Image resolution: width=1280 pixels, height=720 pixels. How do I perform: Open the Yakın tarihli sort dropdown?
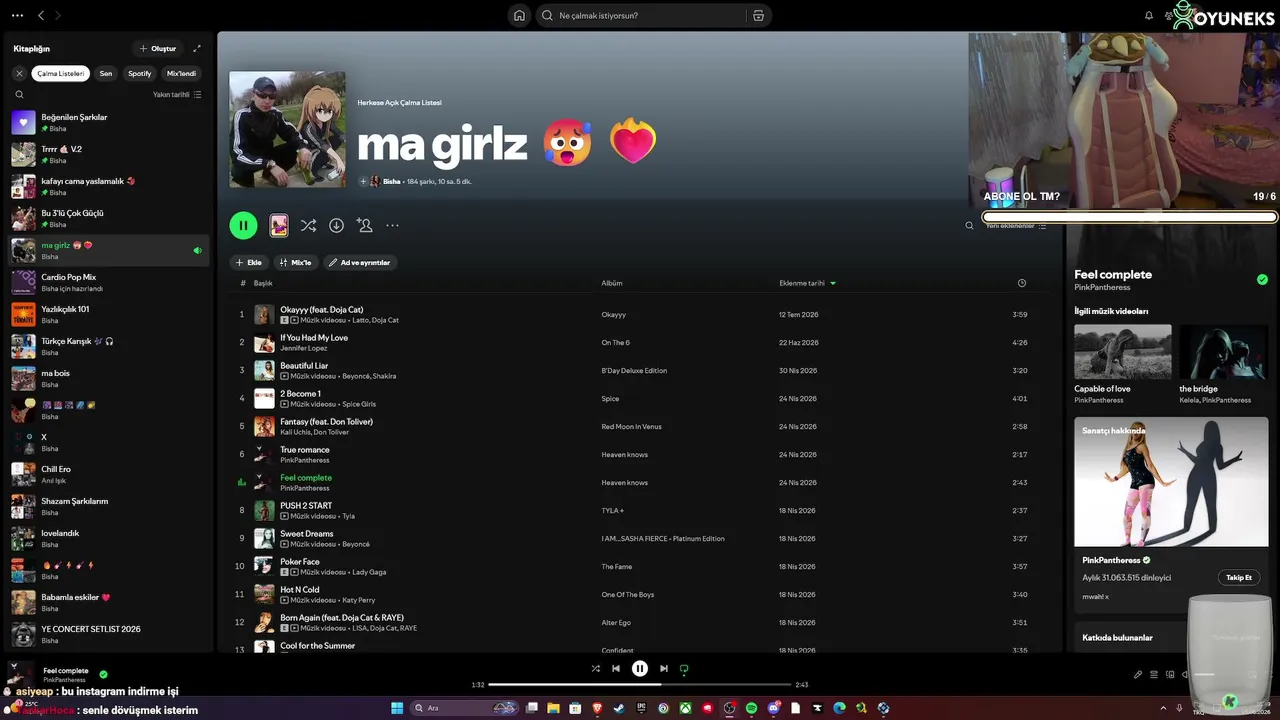177,95
